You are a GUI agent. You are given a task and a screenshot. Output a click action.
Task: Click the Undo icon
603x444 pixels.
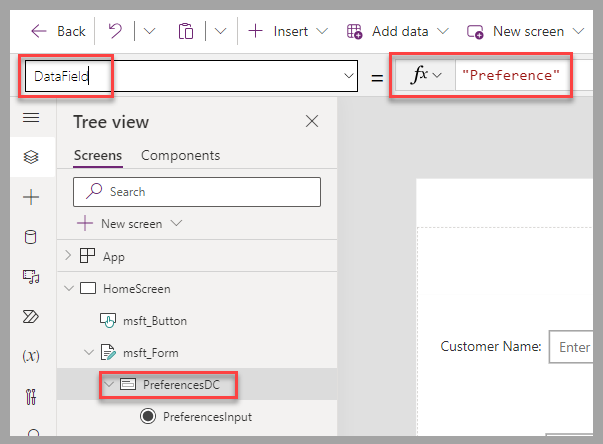(x=115, y=31)
